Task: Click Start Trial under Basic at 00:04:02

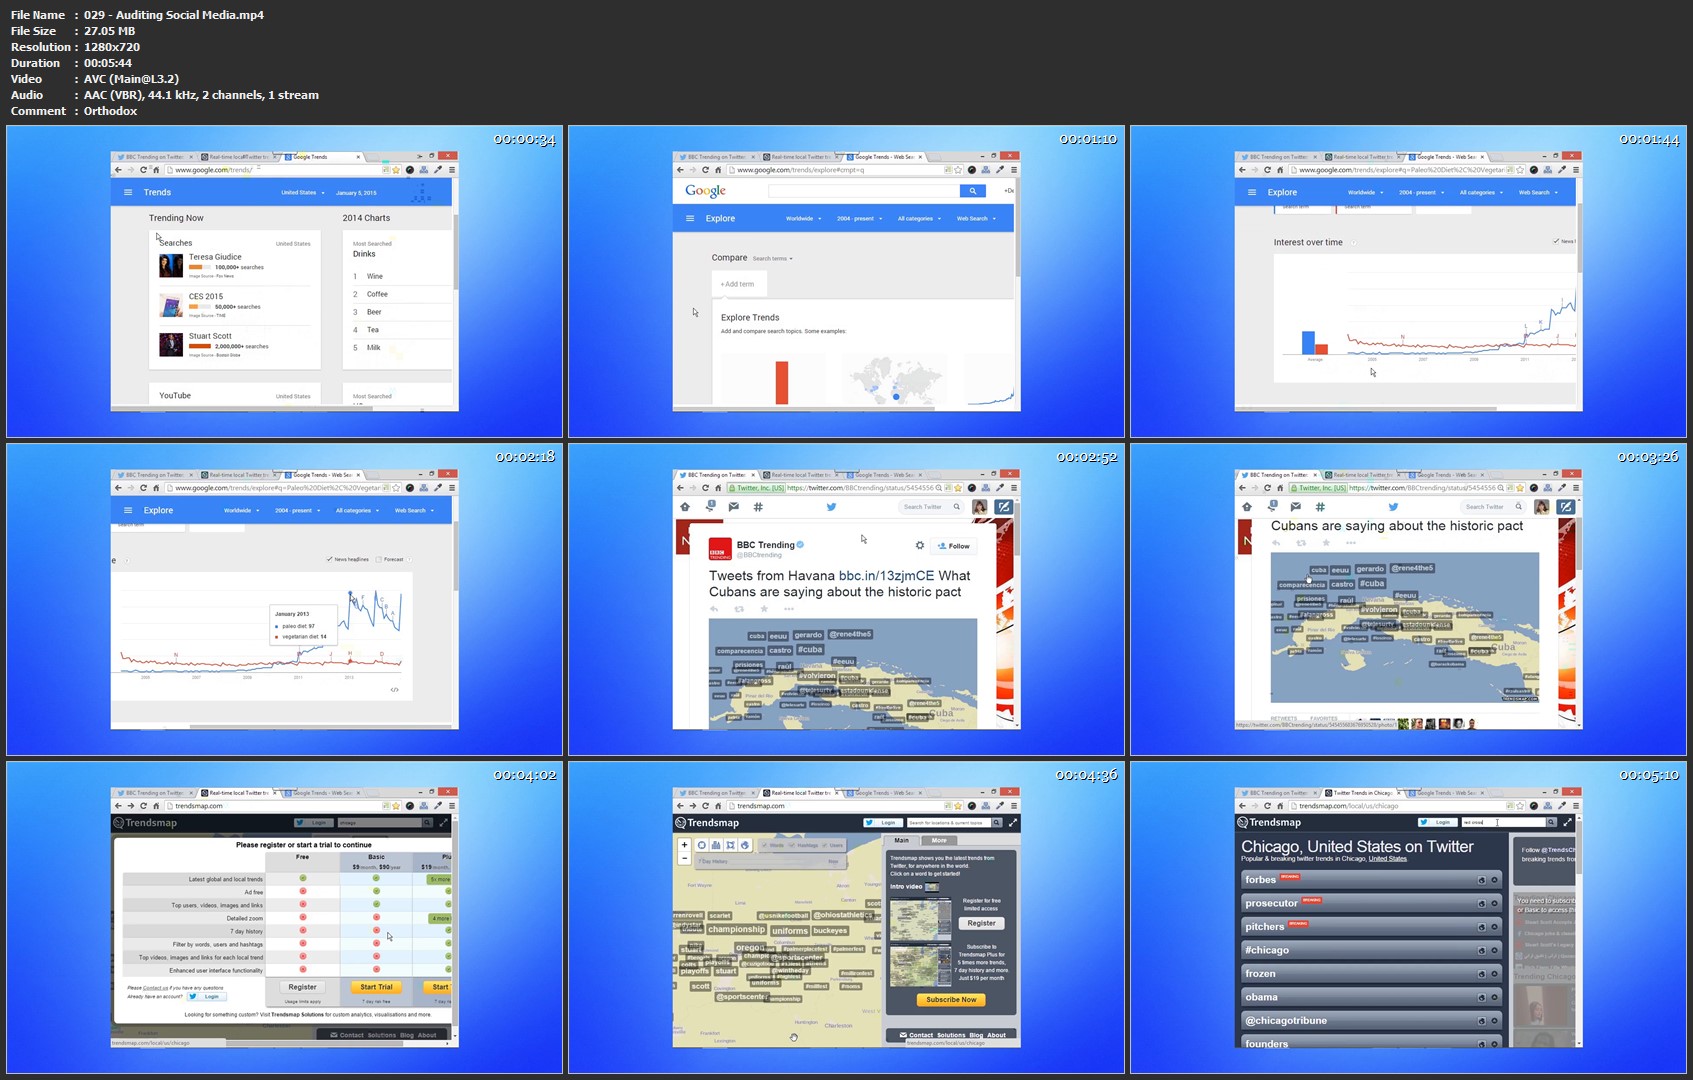Action: click(376, 987)
